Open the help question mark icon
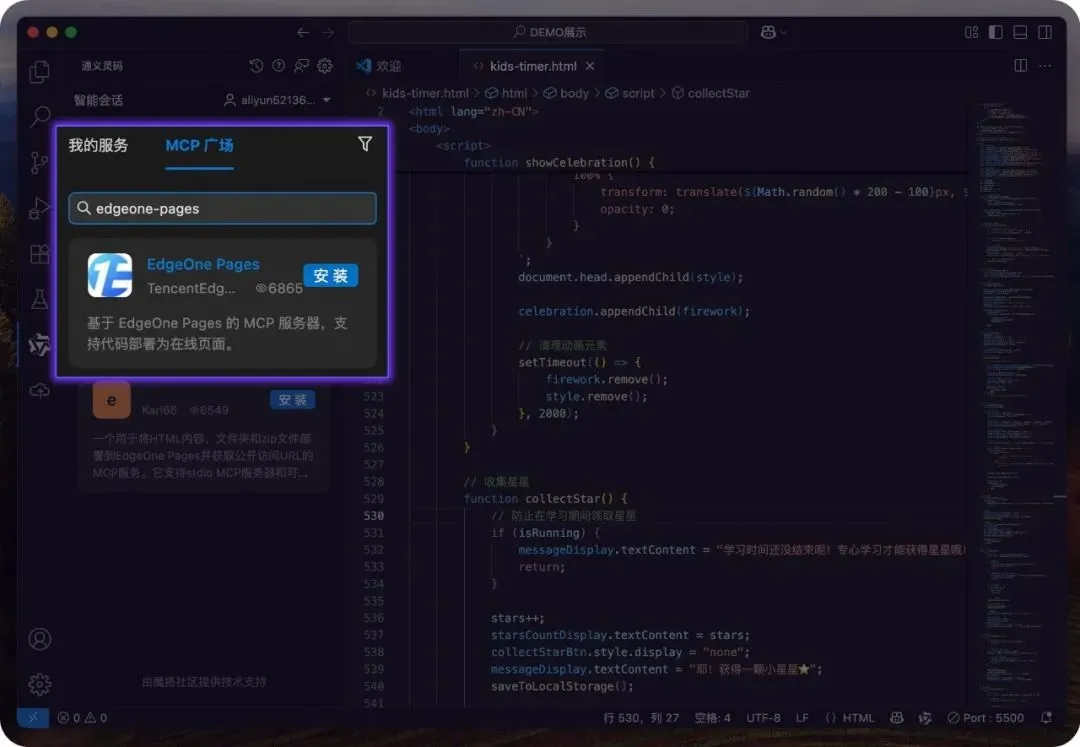 [x=278, y=65]
